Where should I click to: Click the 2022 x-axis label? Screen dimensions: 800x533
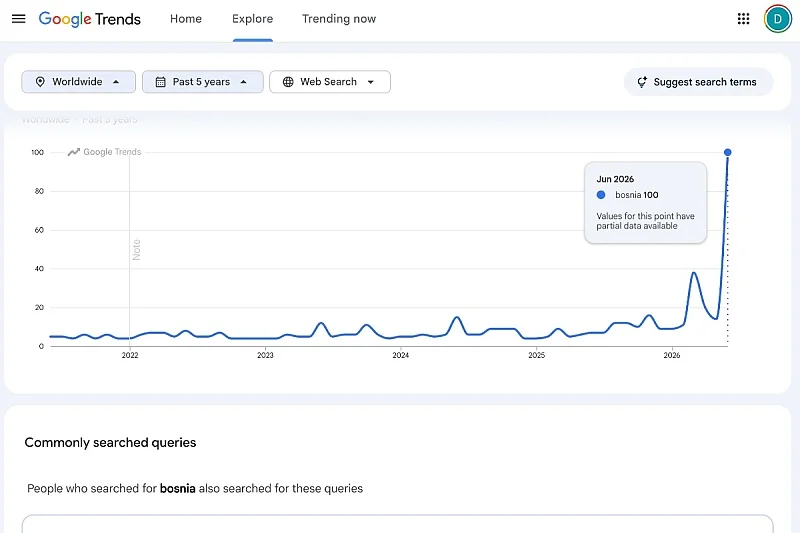coord(130,355)
